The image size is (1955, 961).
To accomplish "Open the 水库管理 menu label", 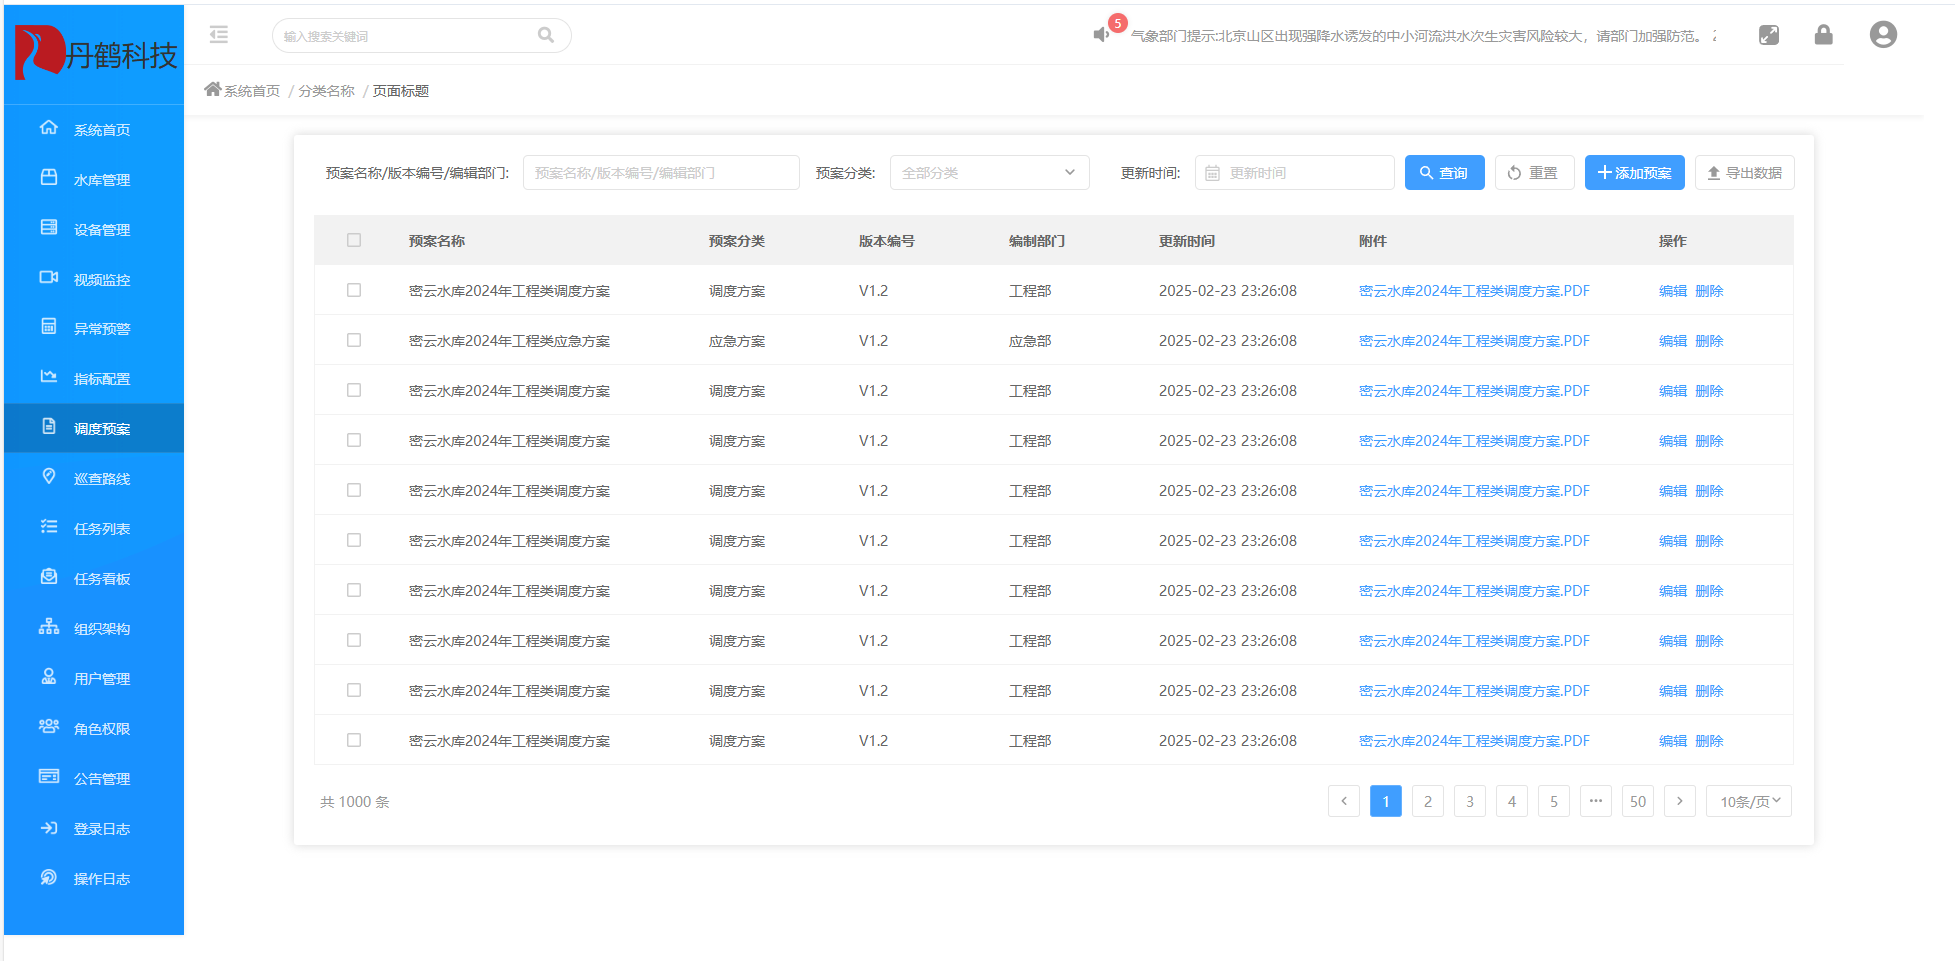I will pos(102,180).
